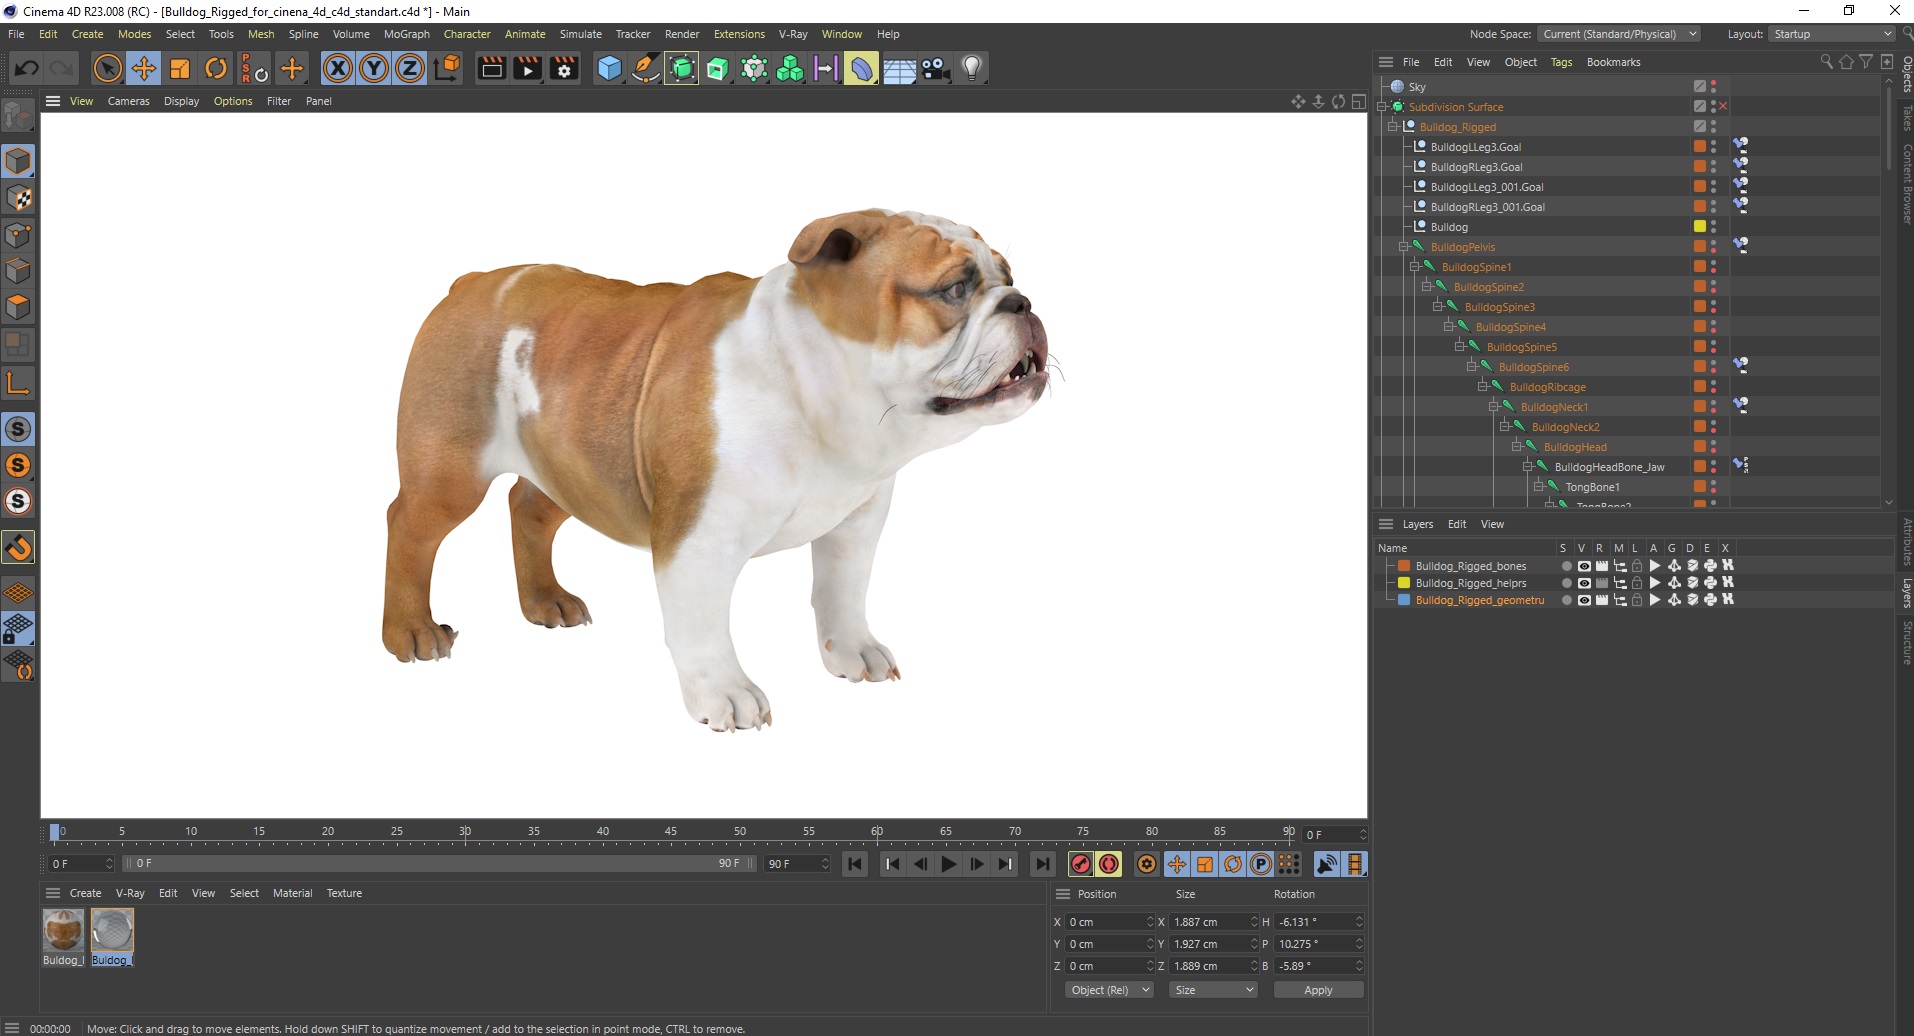Toggle visibility of Bulldog_Rigged_bones layer

point(1584,566)
